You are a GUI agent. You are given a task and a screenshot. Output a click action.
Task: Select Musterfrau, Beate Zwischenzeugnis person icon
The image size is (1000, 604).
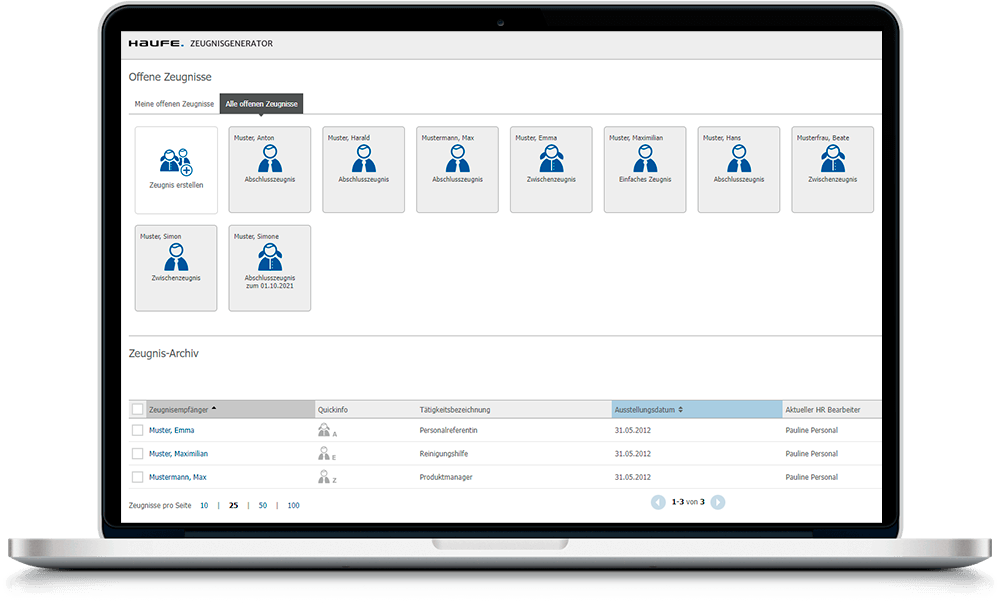tap(832, 159)
